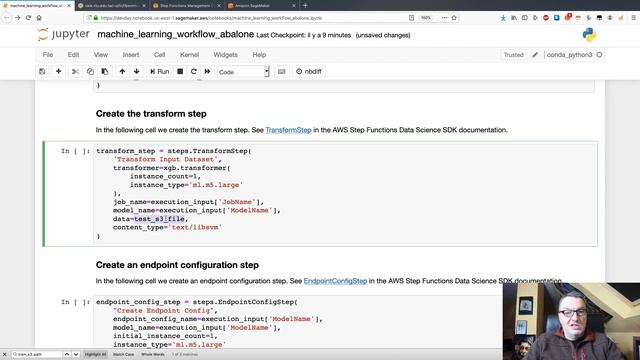Close the machine_learning_workflow browser tab
Screen dimensions: 640x360
tap(69, 6)
